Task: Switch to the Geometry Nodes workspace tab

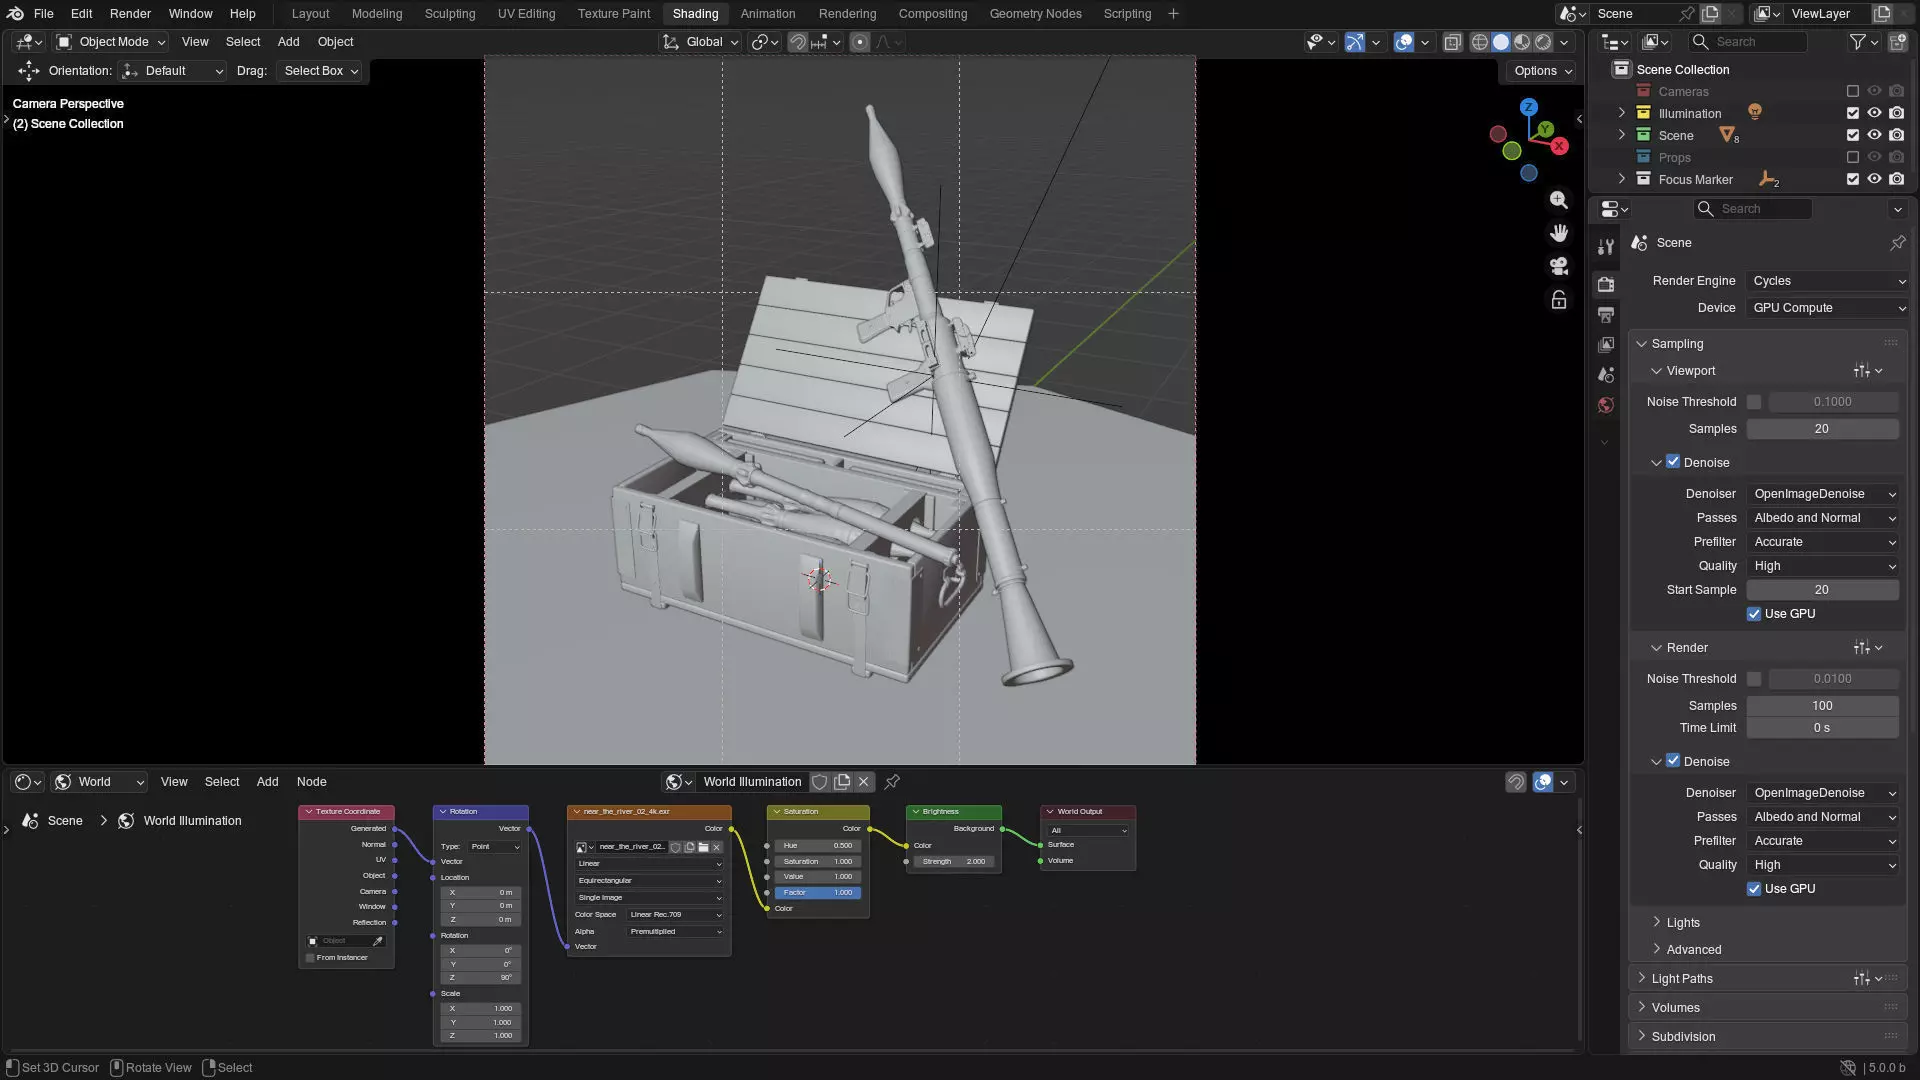Action: 1035,14
